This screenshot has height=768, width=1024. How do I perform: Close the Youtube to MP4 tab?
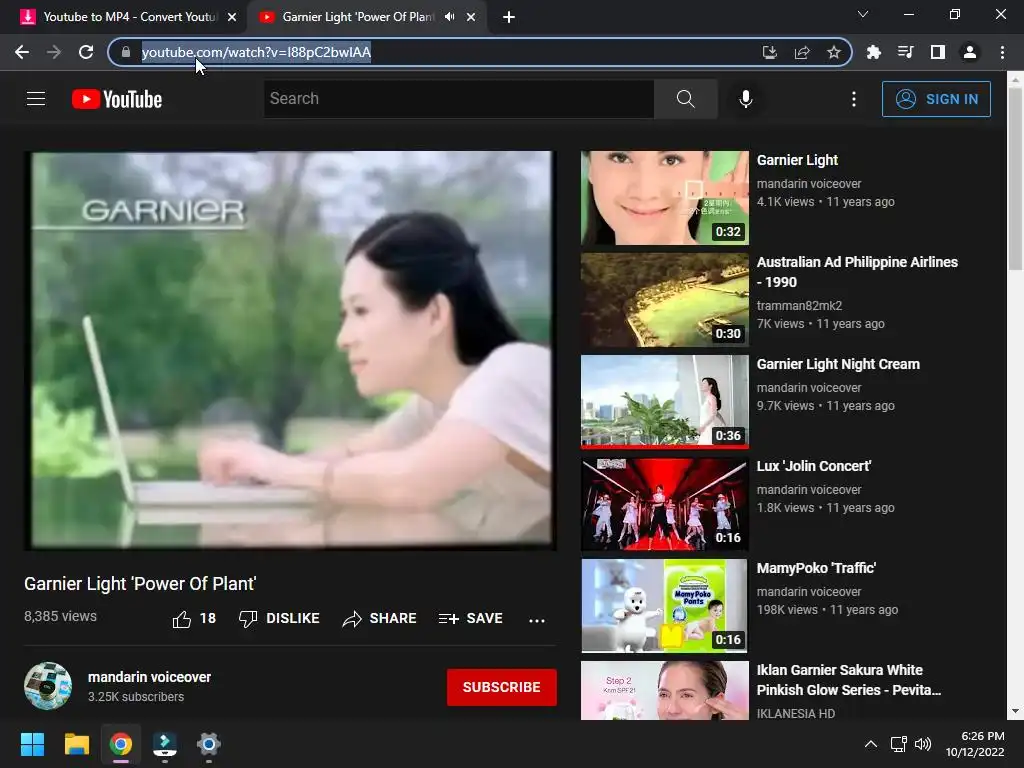click(232, 18)
